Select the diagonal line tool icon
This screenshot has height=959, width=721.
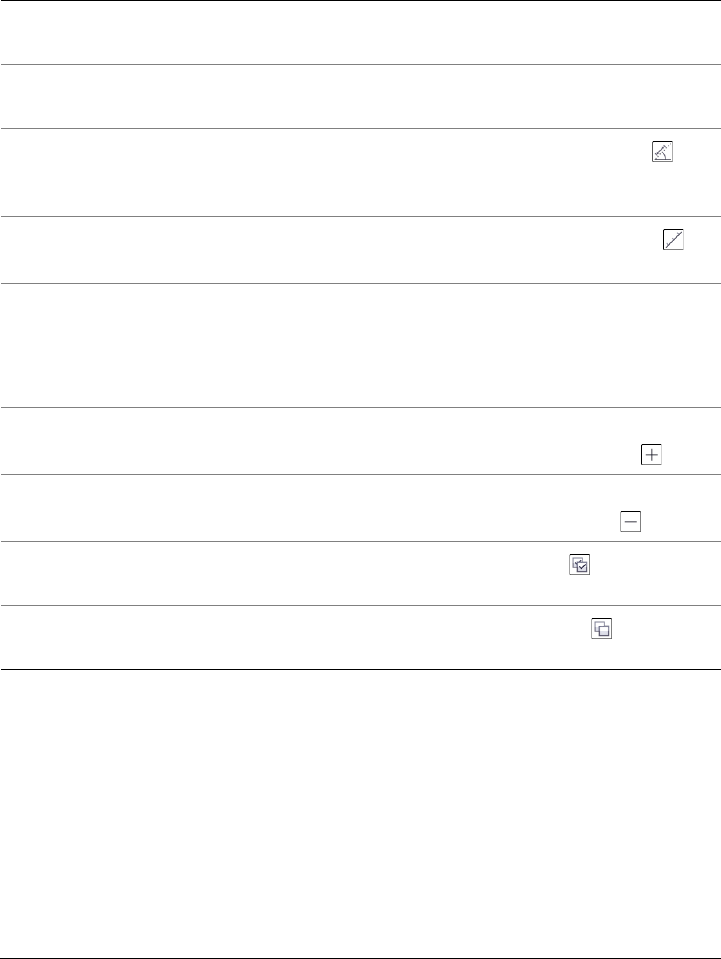coord(672,240)
